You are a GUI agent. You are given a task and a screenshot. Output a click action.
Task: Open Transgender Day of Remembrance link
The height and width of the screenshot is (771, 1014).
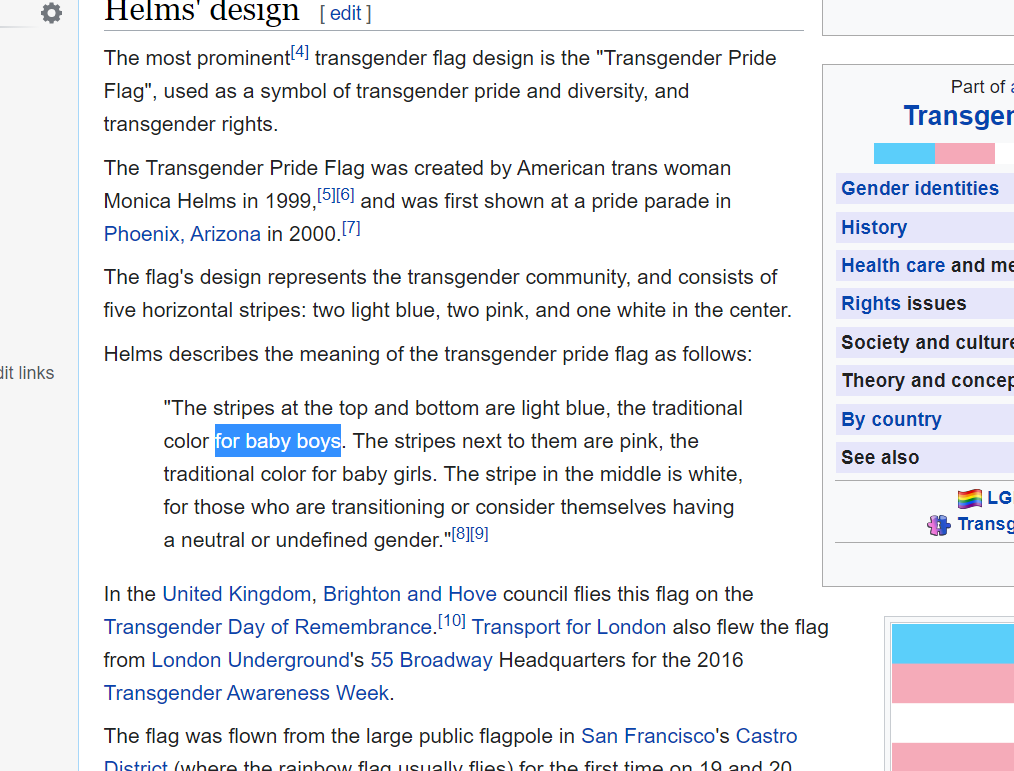point(268,627)
